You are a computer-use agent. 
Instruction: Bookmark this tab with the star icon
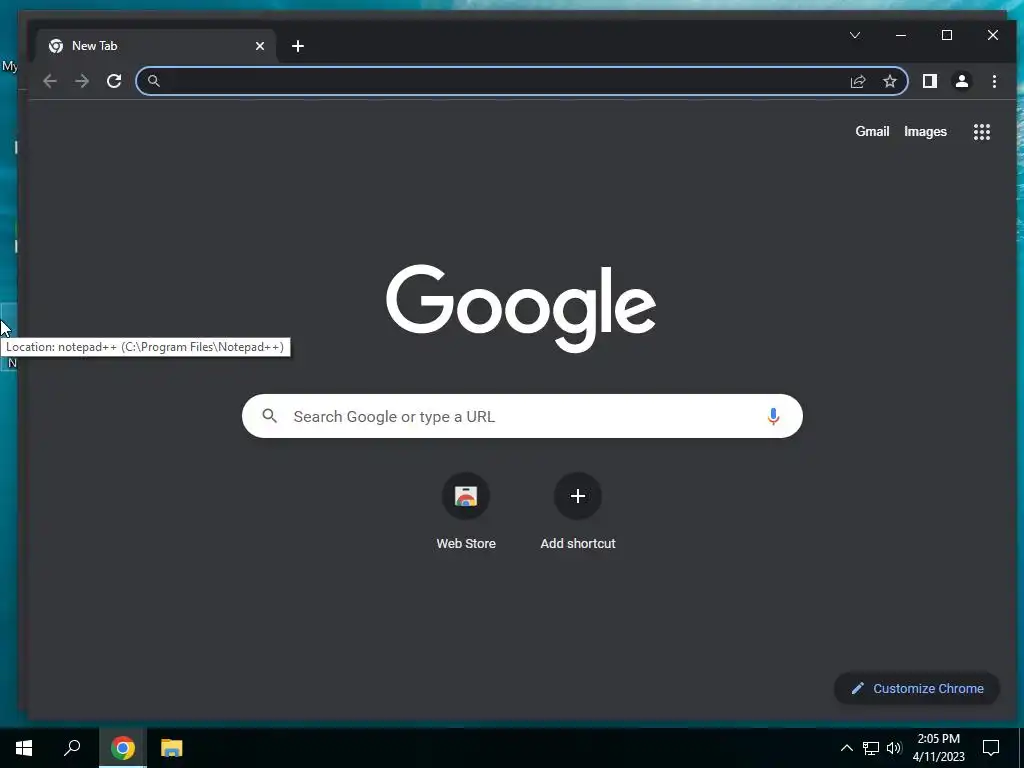pos(889,81)
